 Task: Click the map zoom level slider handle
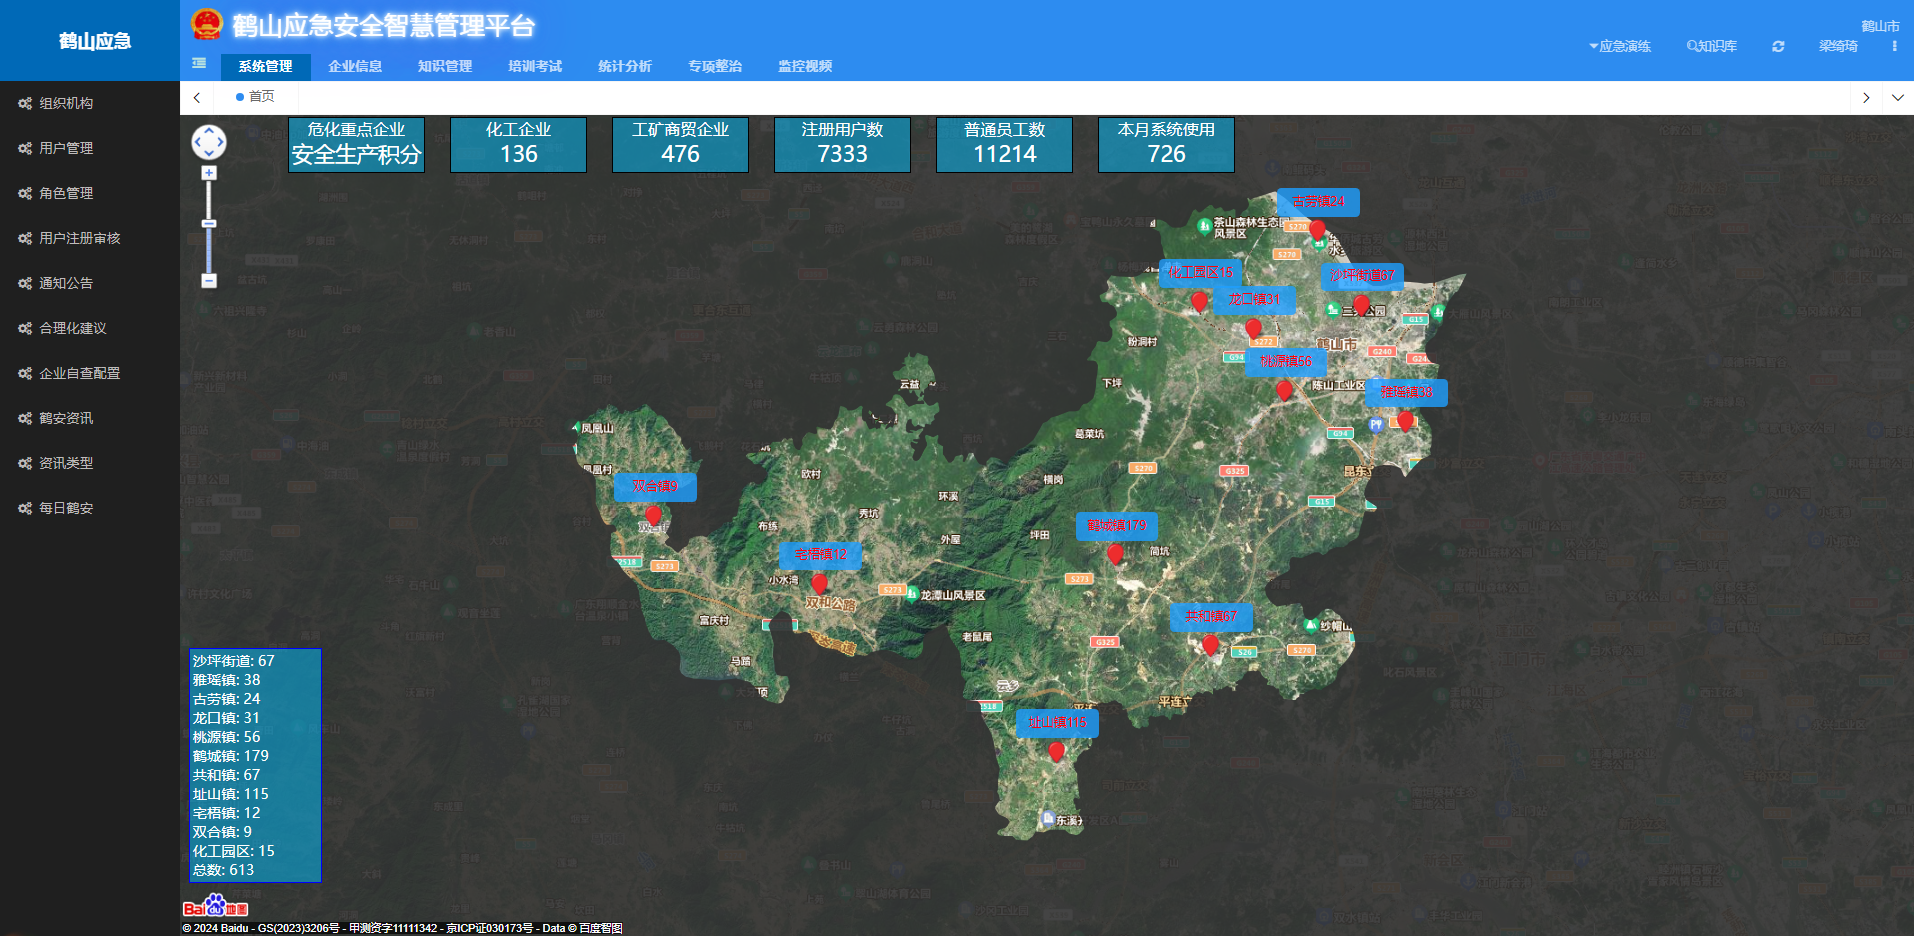point(208,224)
